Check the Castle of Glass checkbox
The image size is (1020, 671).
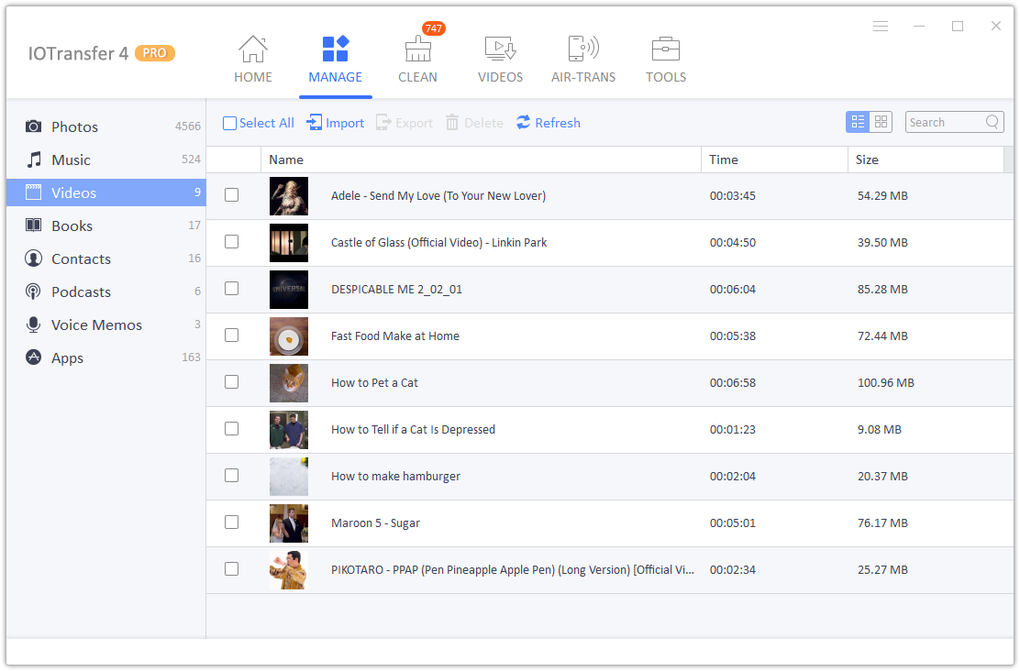pos(232,242)
